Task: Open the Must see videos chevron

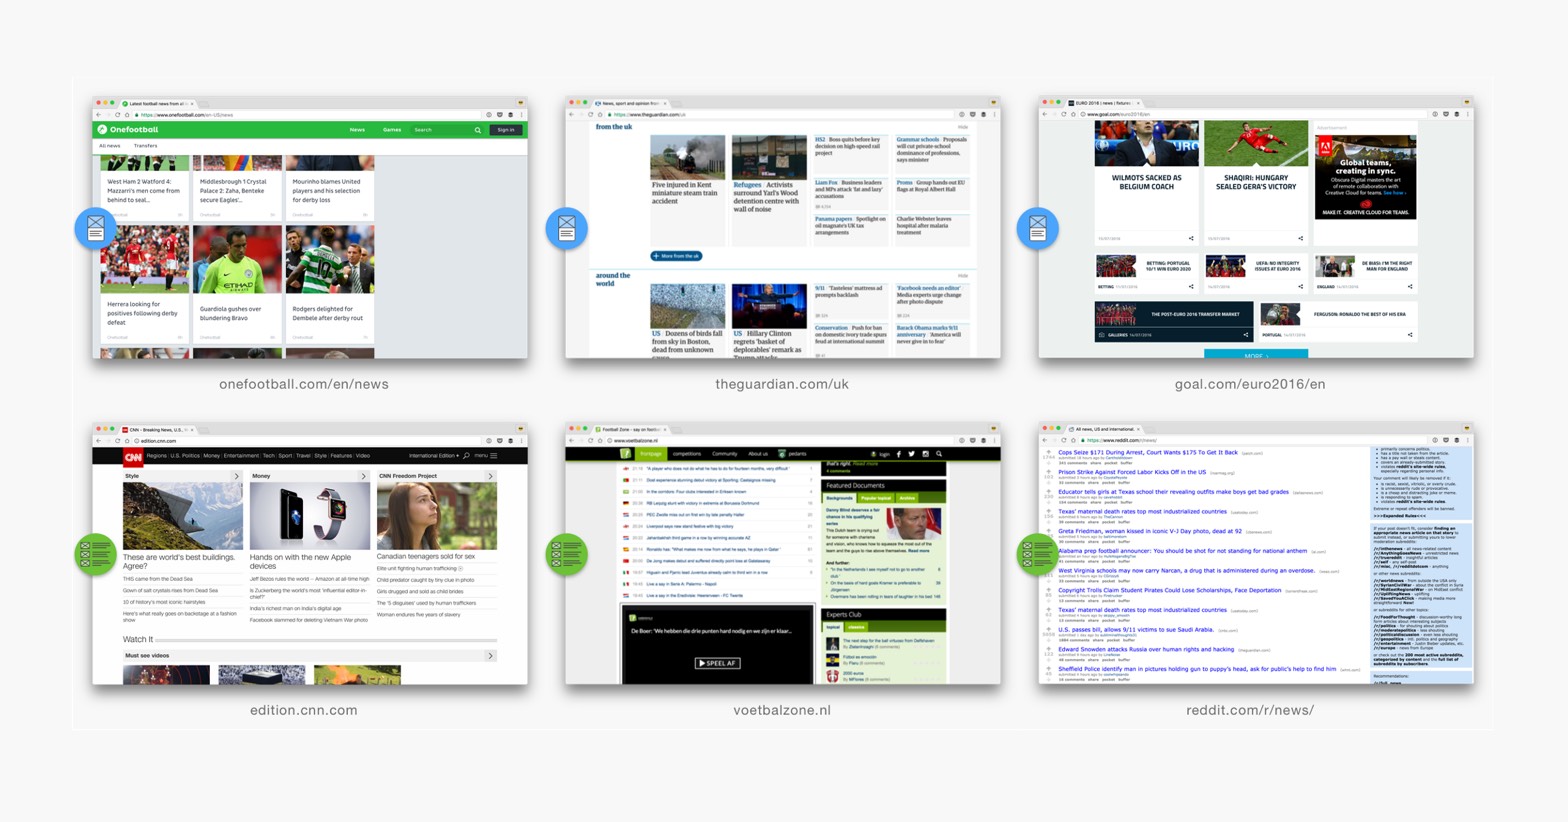Action: [x=490, y=656]
